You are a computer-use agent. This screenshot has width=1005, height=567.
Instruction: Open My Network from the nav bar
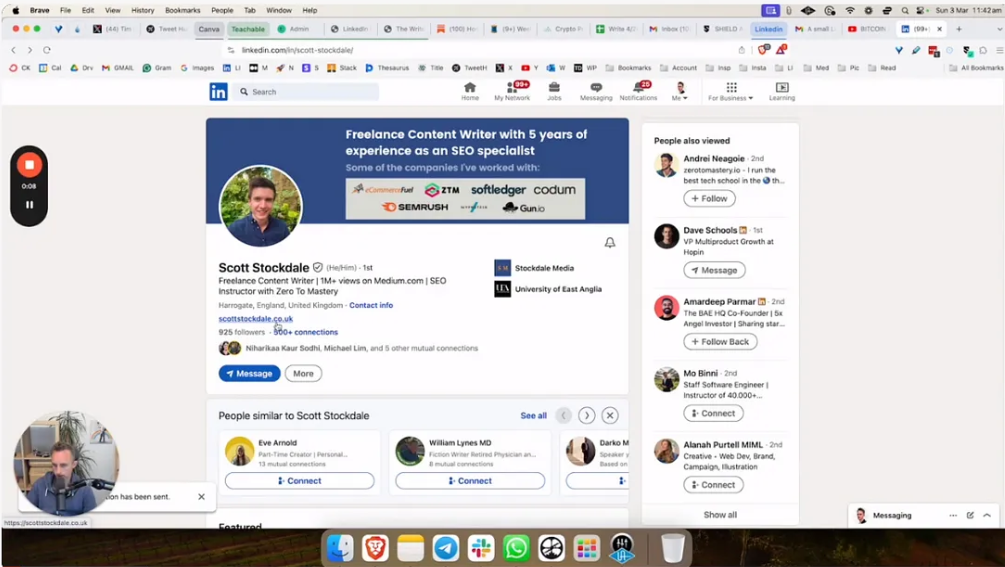point(511,92)
